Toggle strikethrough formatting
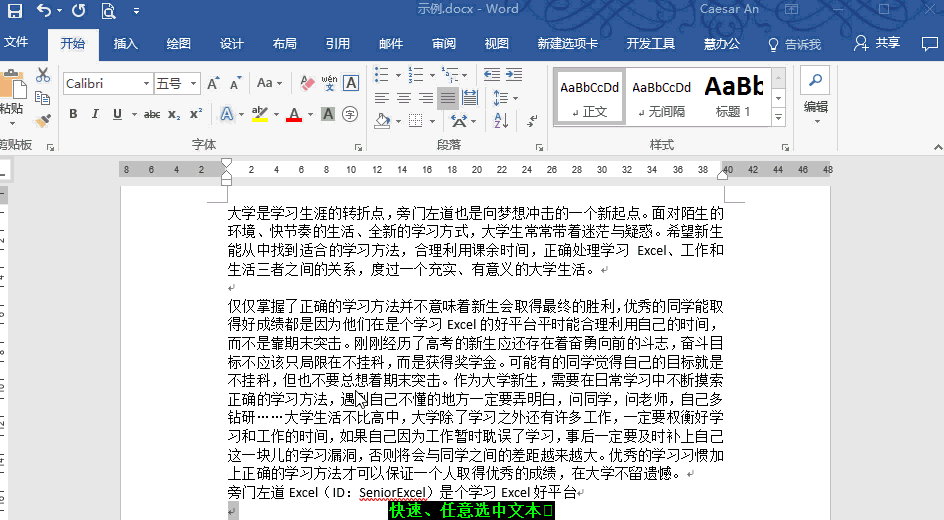Image resolution: width=944 pixels, height=520 pixels. pos(152,114)
